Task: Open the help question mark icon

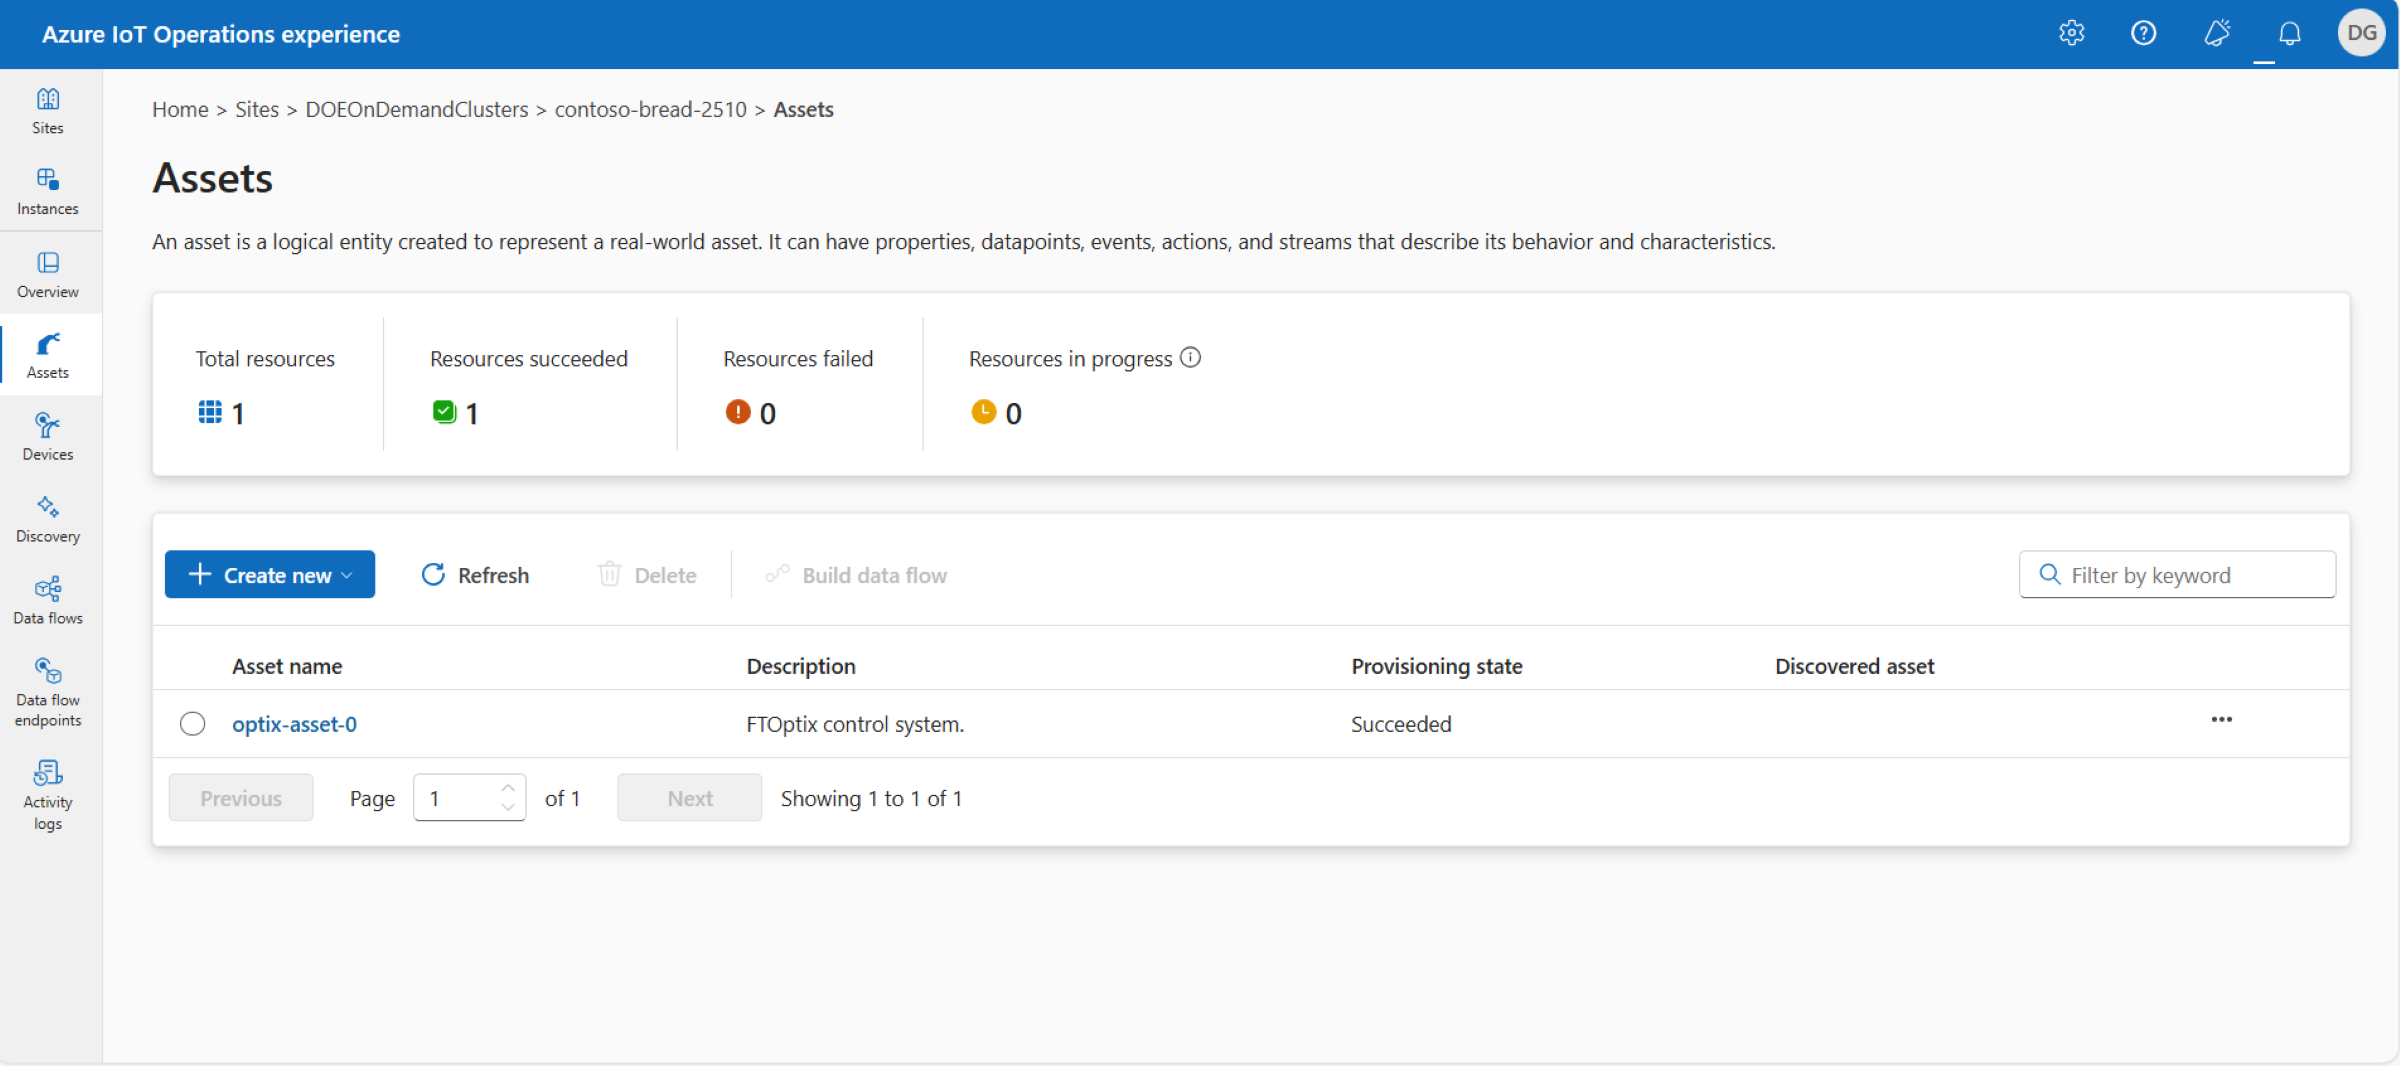Action: click(x=2143, y=33)
